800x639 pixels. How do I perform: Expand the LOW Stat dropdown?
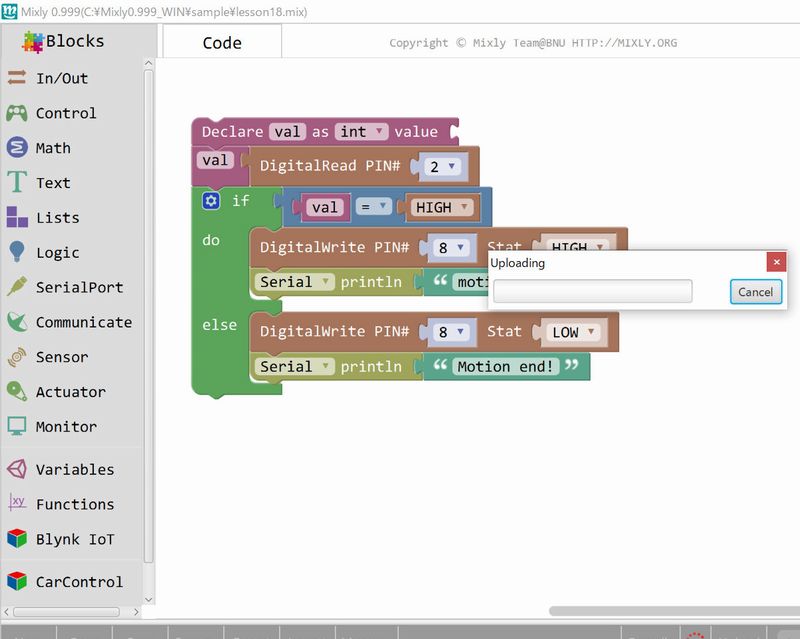[x=573, y=332]
